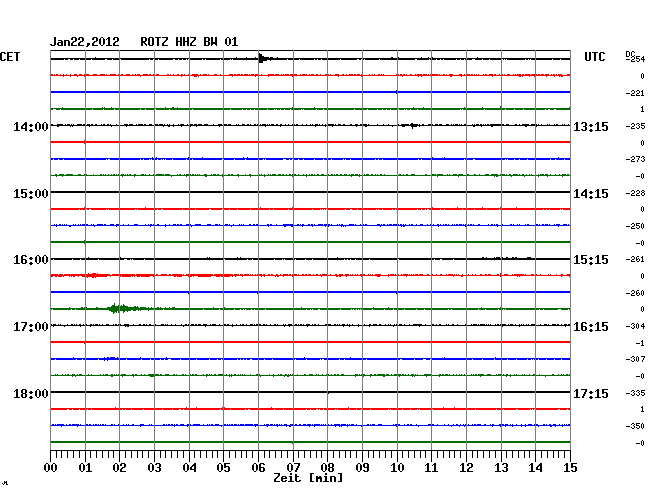Click the 02 minute axis tick label
This screenshot has height=494, width=650.
click(119, 468)
